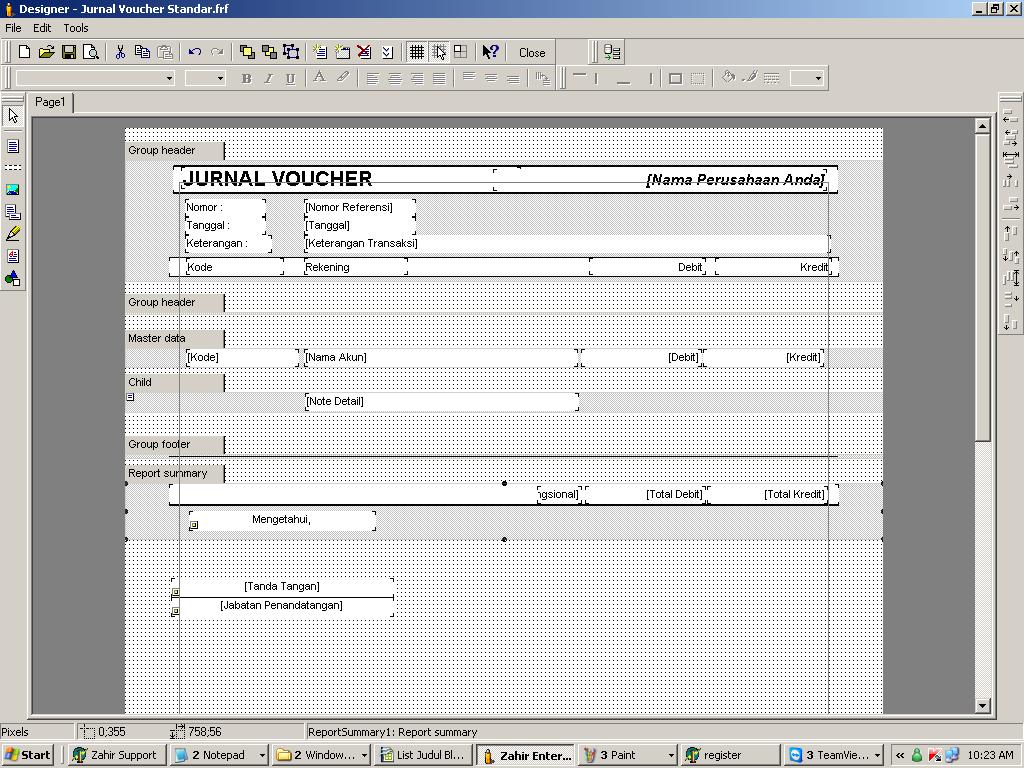
Task: Click the Undo arrow icon
Action: (195, 52)
